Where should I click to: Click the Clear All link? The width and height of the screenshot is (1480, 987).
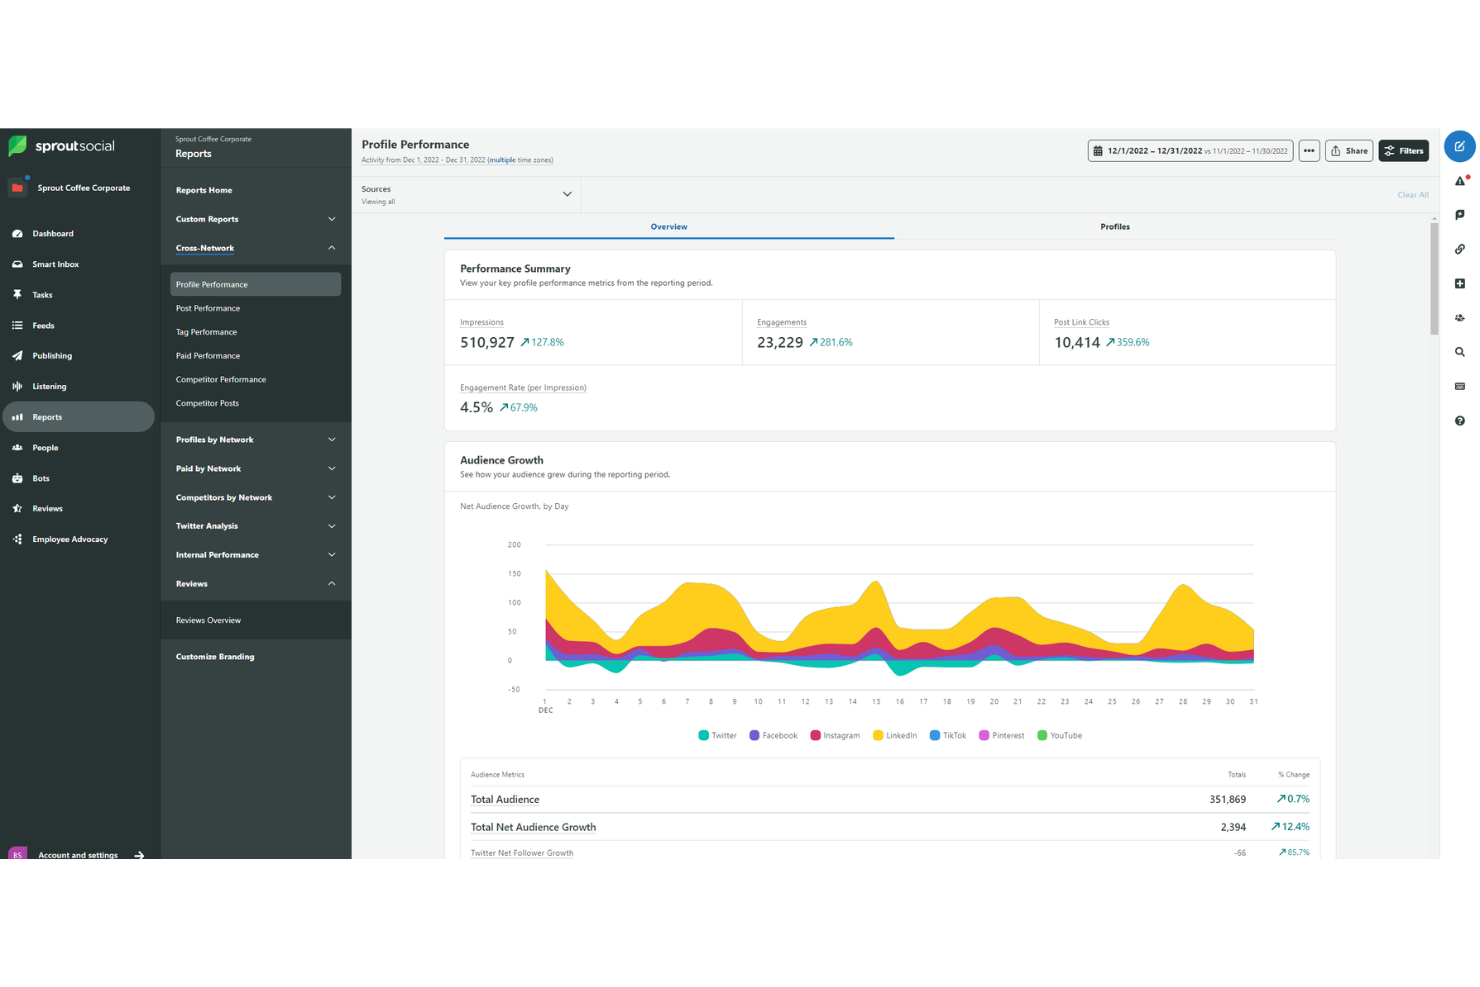pyautogui.click(x=1412, y=195)
